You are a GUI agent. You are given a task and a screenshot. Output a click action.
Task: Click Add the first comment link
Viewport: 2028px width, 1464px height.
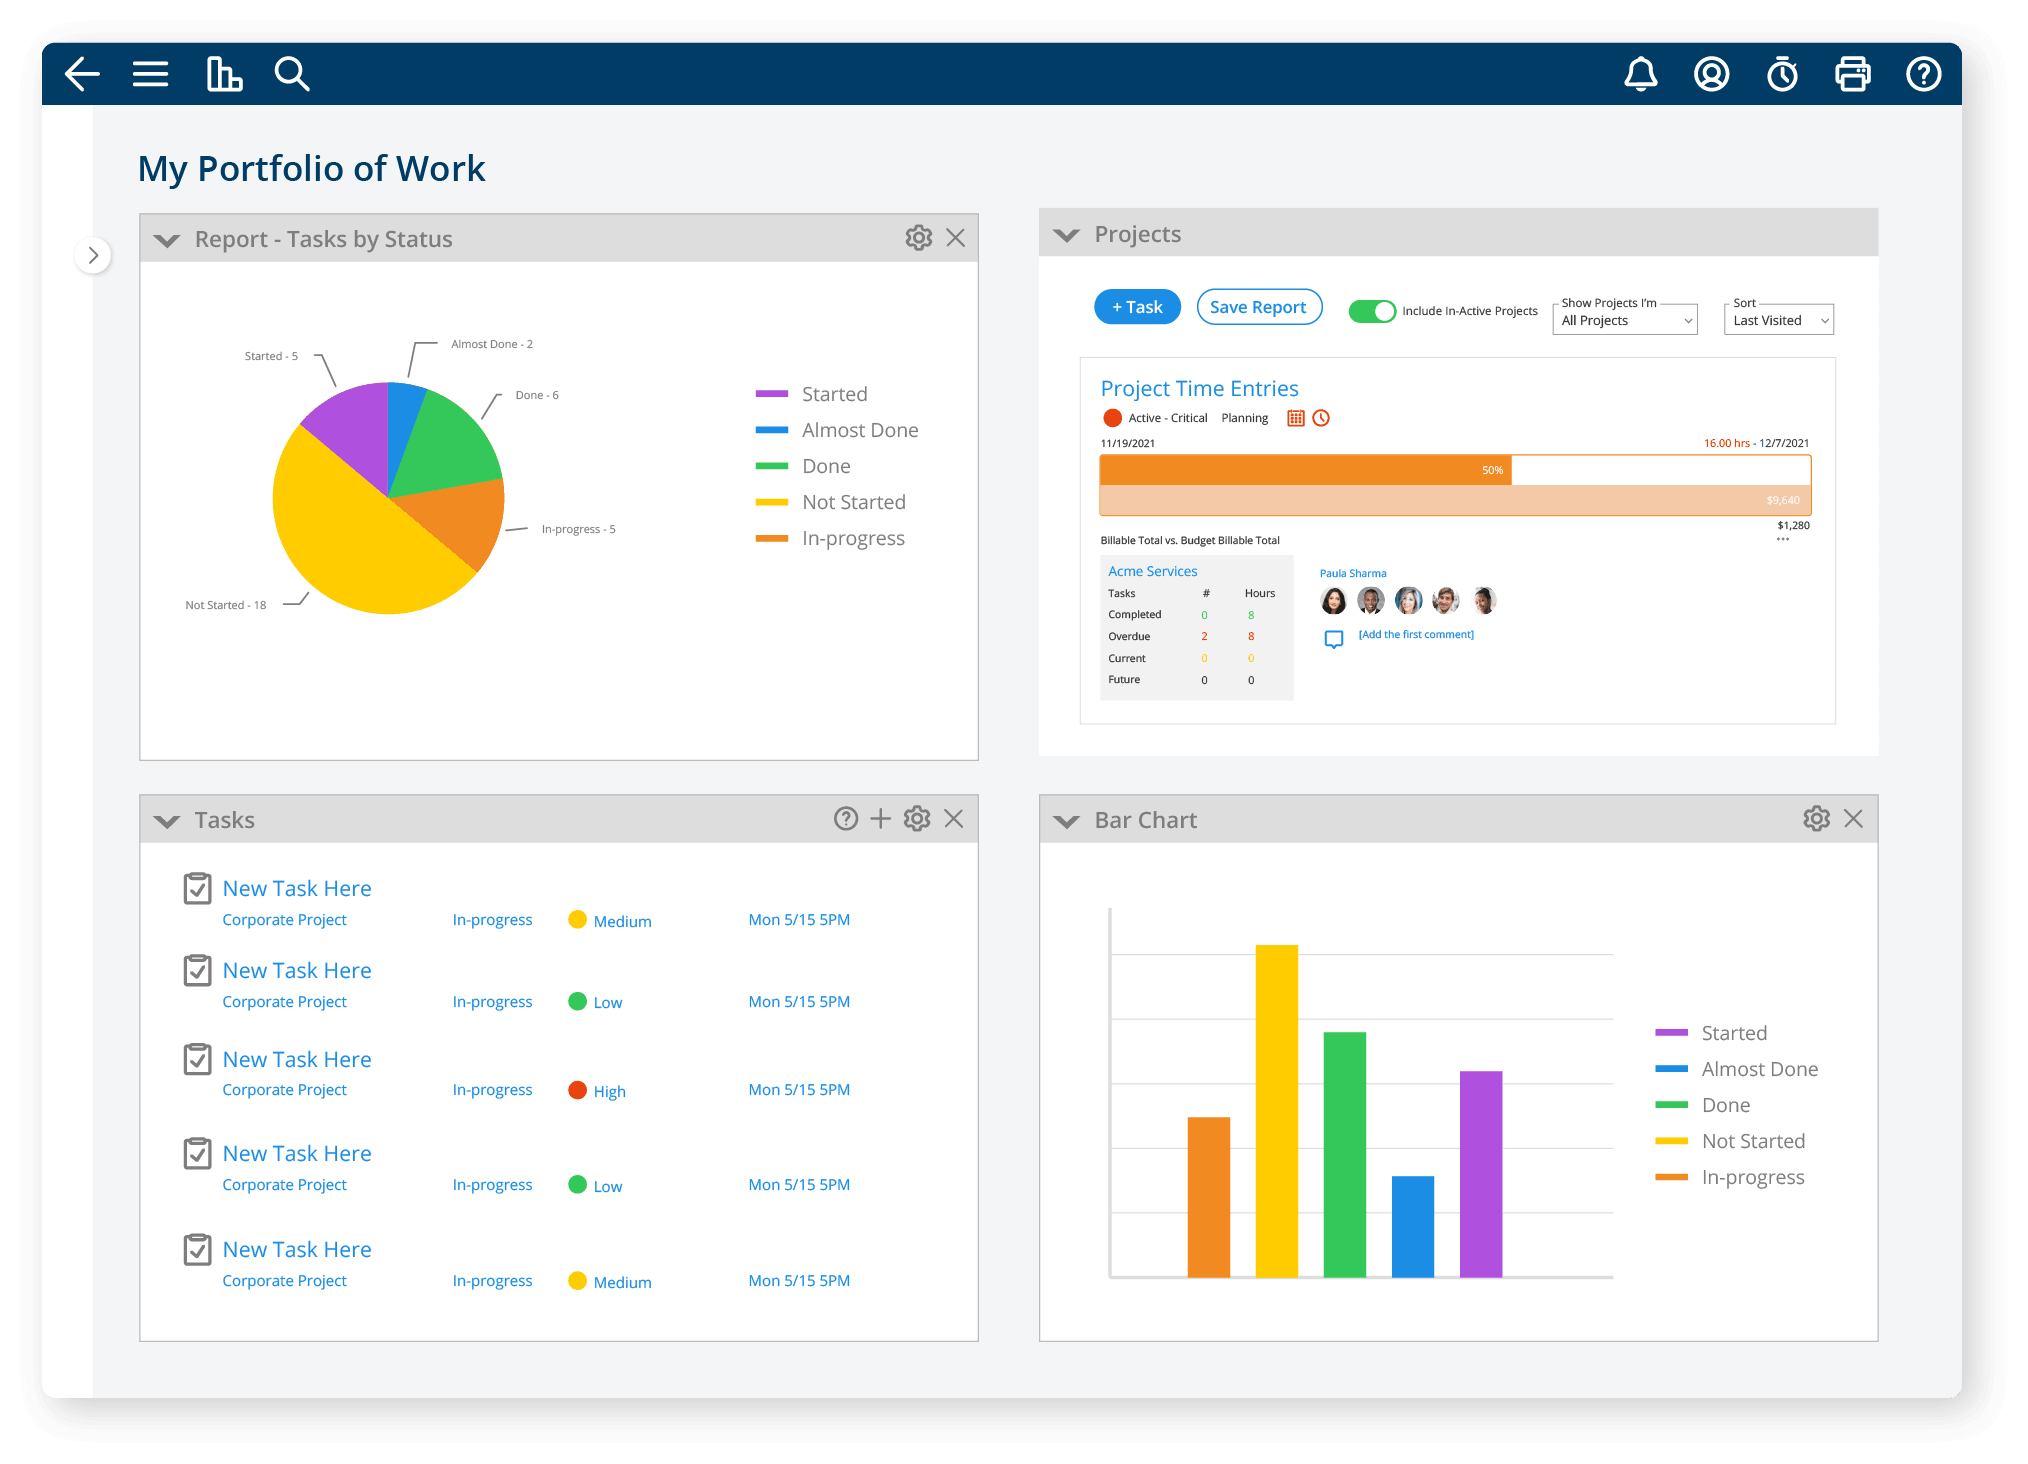pos(1416,634)
